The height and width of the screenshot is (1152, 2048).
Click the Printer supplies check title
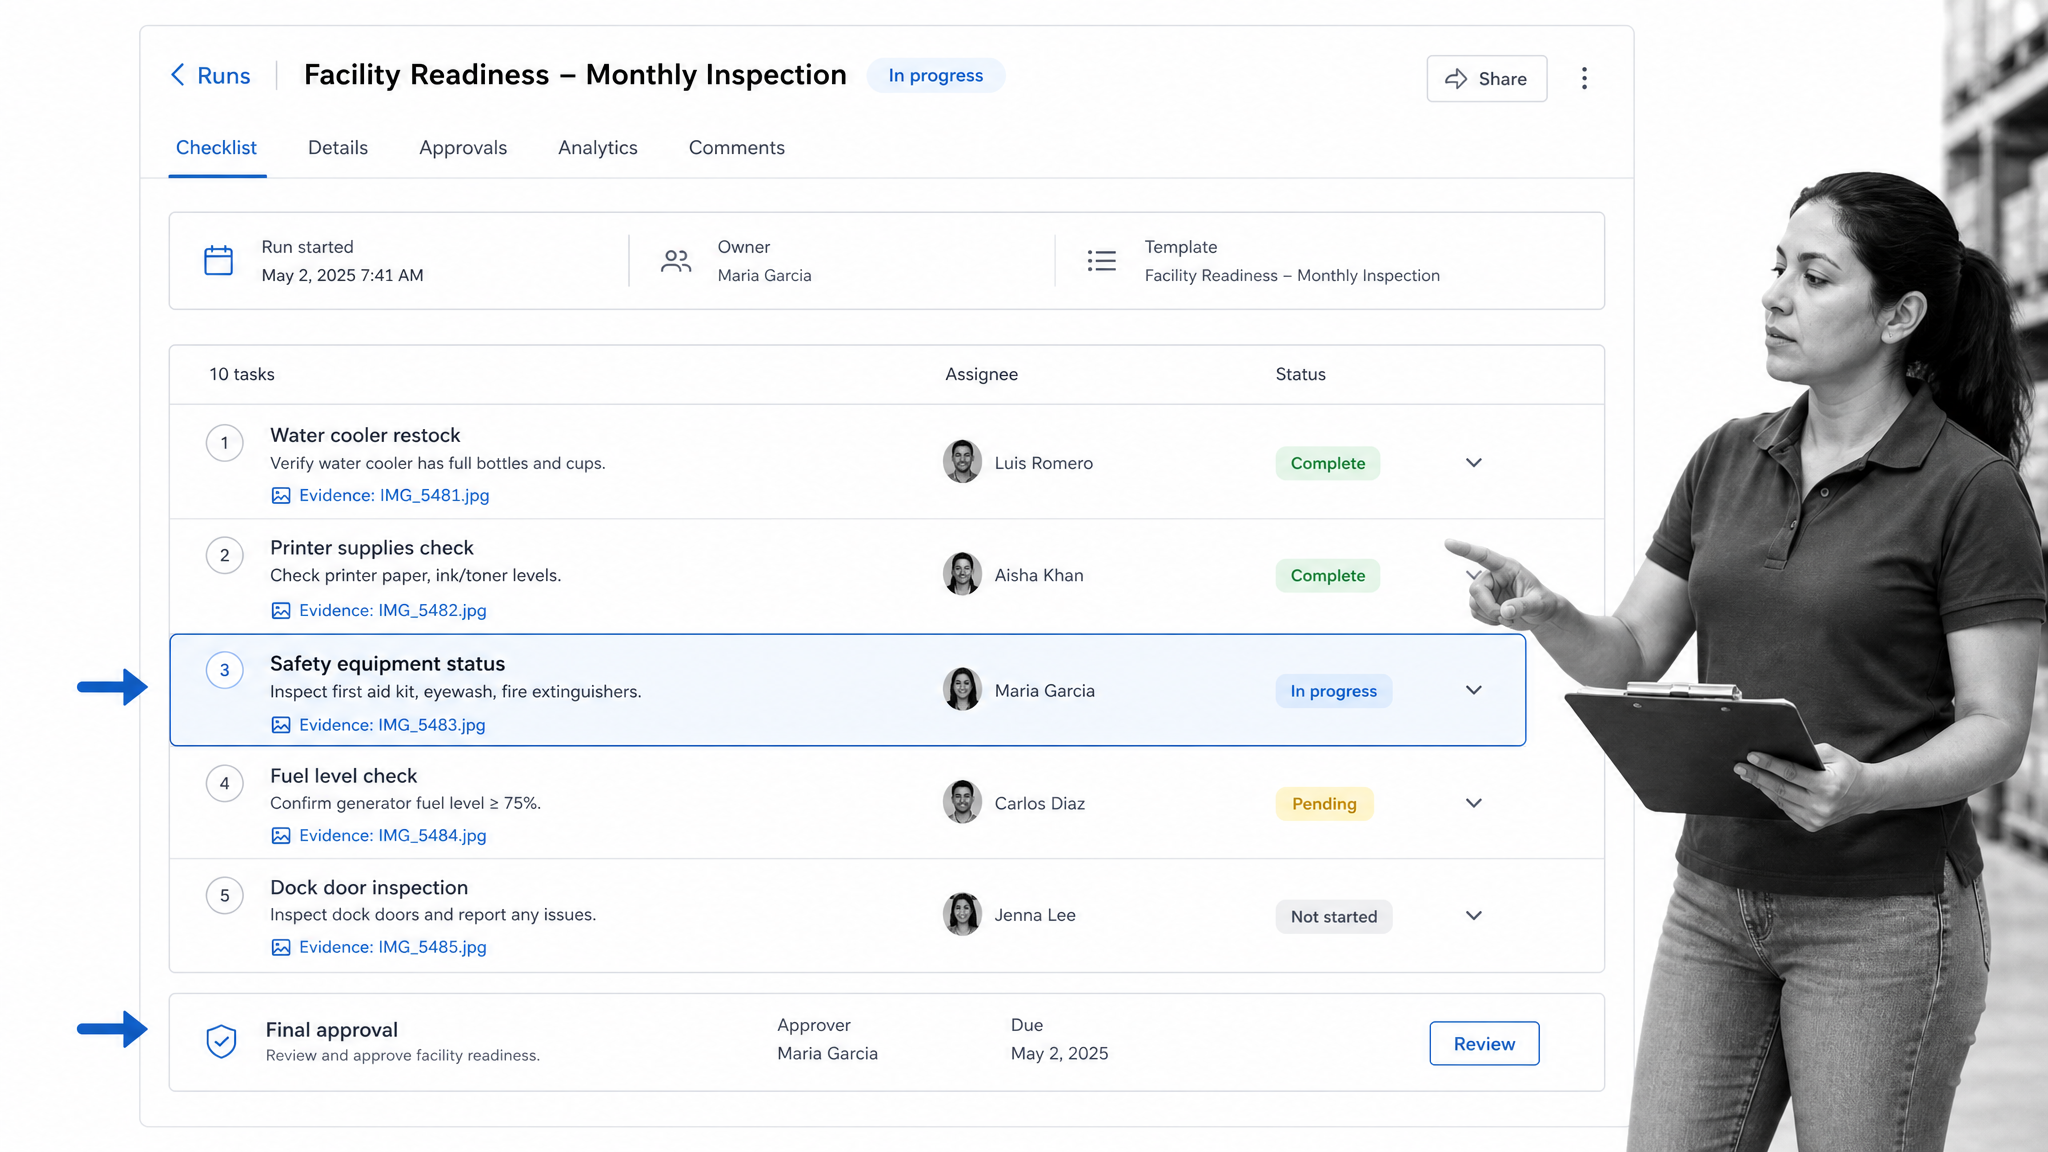tap(372, 548)
